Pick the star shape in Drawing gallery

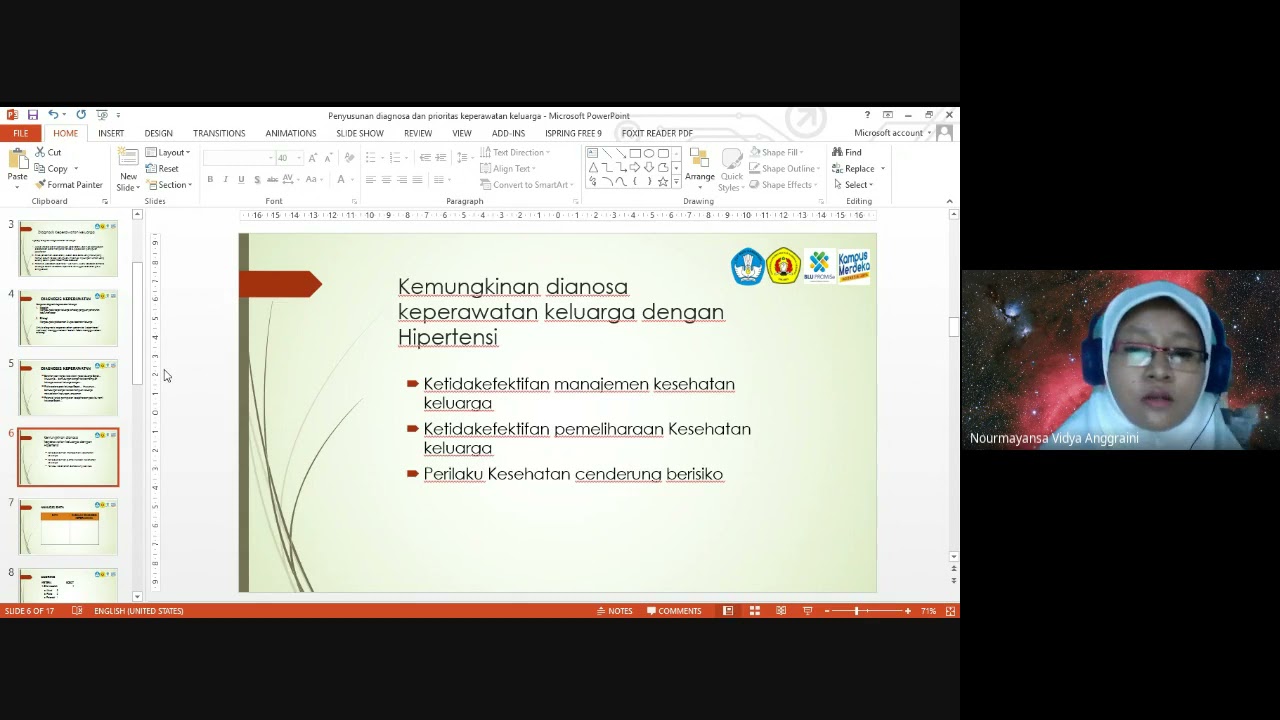pyautogui.click(x=662, y=182)
